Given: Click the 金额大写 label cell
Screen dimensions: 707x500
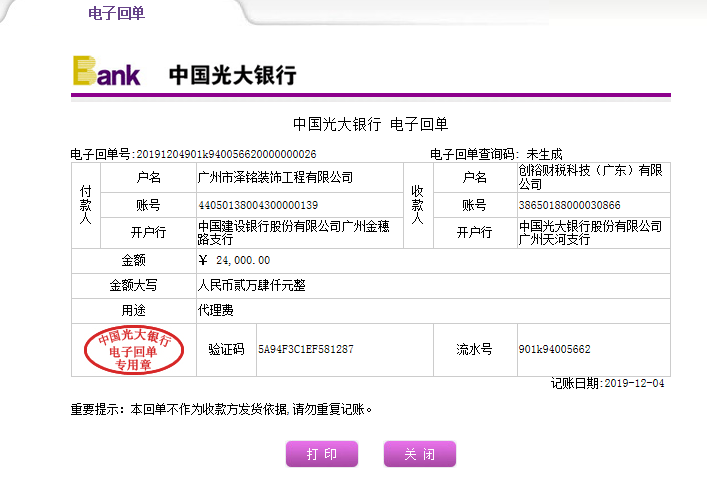Looking at the screenshot, I should click(x=133, y=285).
